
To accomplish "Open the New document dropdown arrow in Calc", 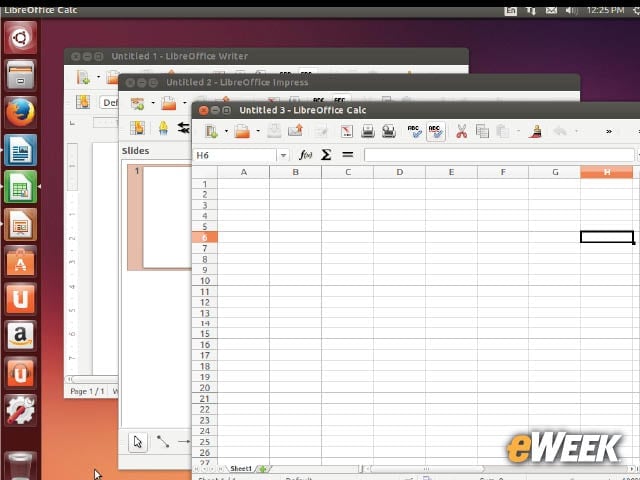I will coord(226,131).
